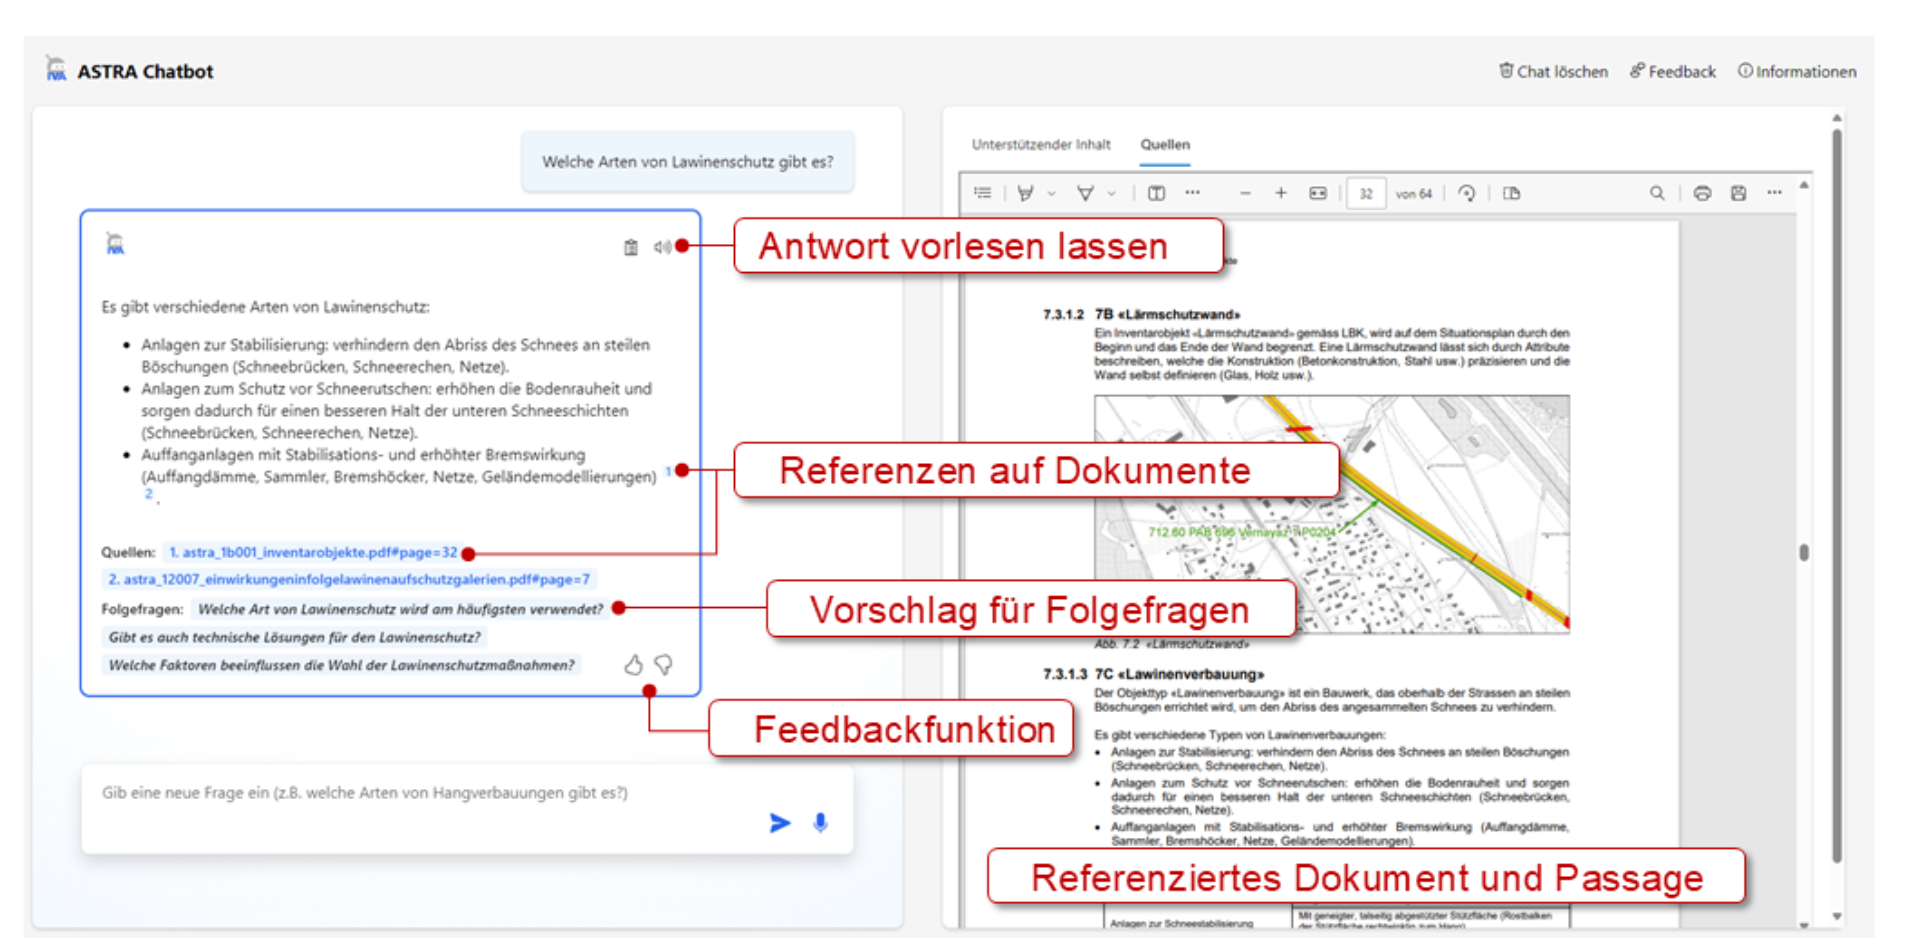Image resolution: width=1920 pixels, height=938 pixels.
Task: Copy the chatbot answer with clipboard icon
Action: point(631,247)
